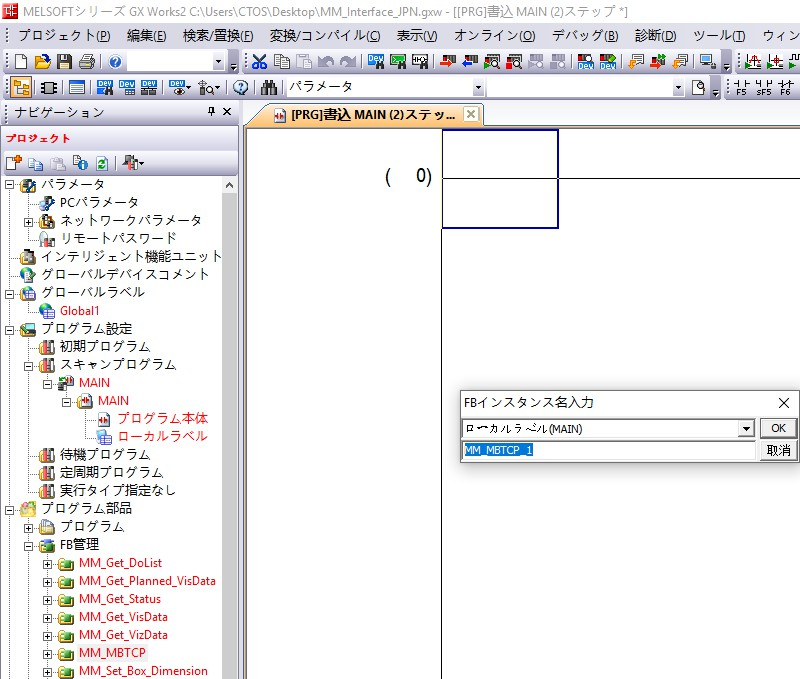Screen dimensions: 800x679
Task: Click the new data icon in project panel
Action: click(x=14, y=163)
